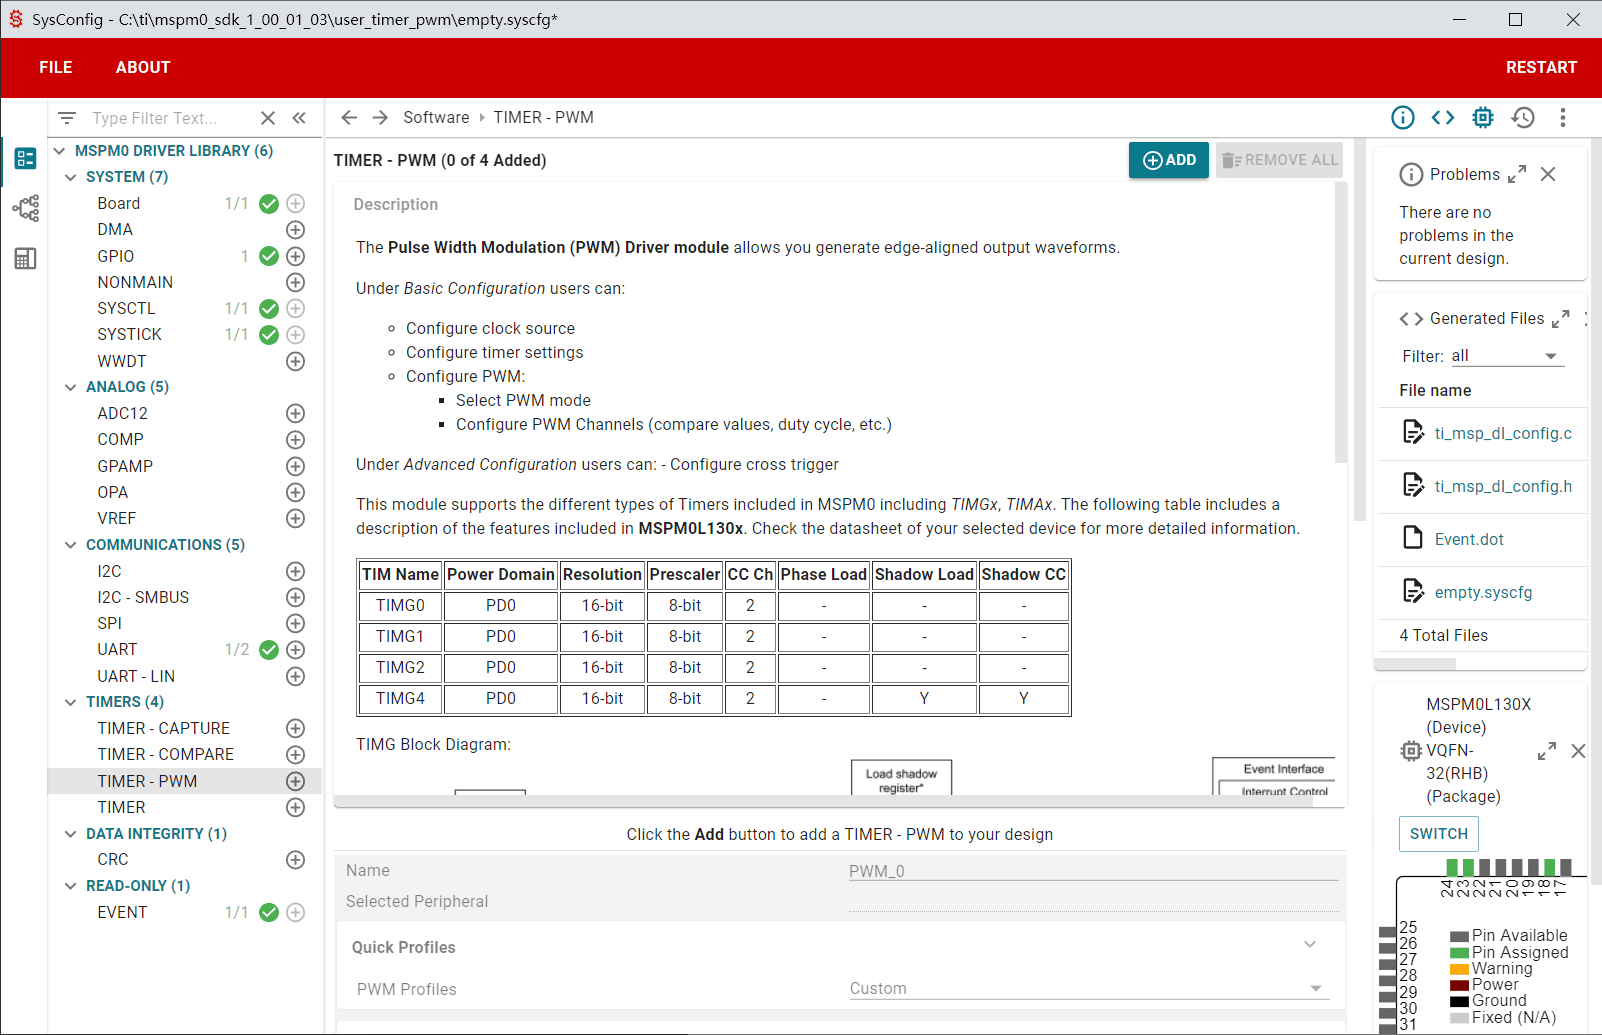Click the description panel vertical scrollbar

(x=1341, y=323)
